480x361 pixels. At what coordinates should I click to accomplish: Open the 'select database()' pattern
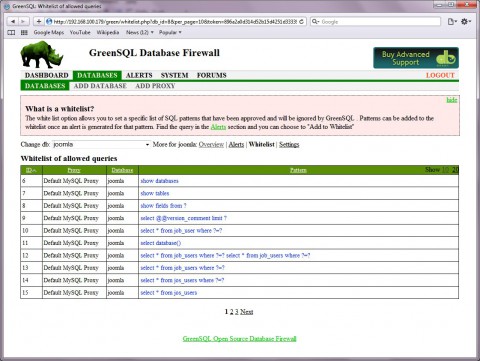161,243
